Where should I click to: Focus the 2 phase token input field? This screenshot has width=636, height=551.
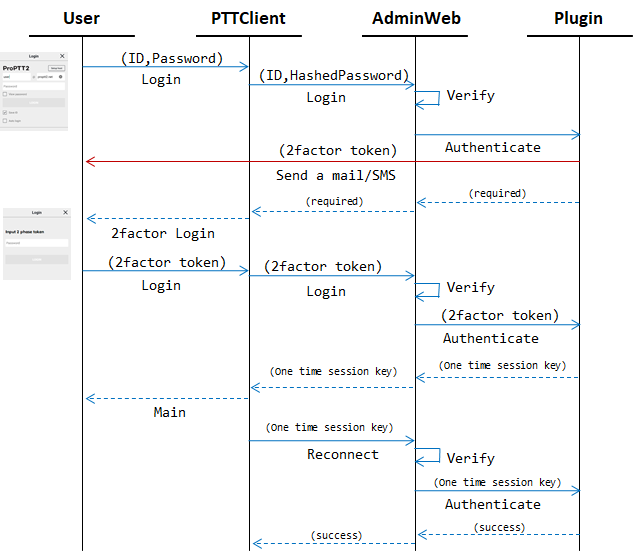point(36,242)
